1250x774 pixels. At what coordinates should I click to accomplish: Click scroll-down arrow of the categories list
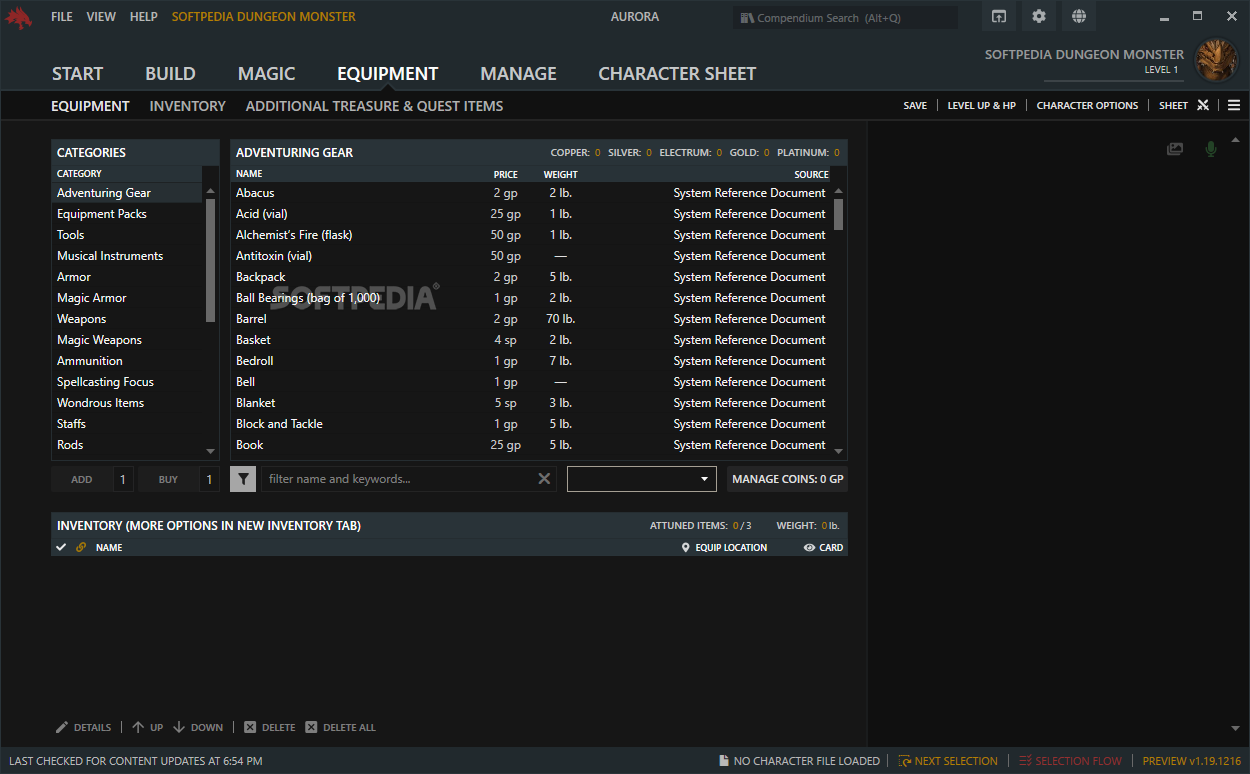point(210,451)
